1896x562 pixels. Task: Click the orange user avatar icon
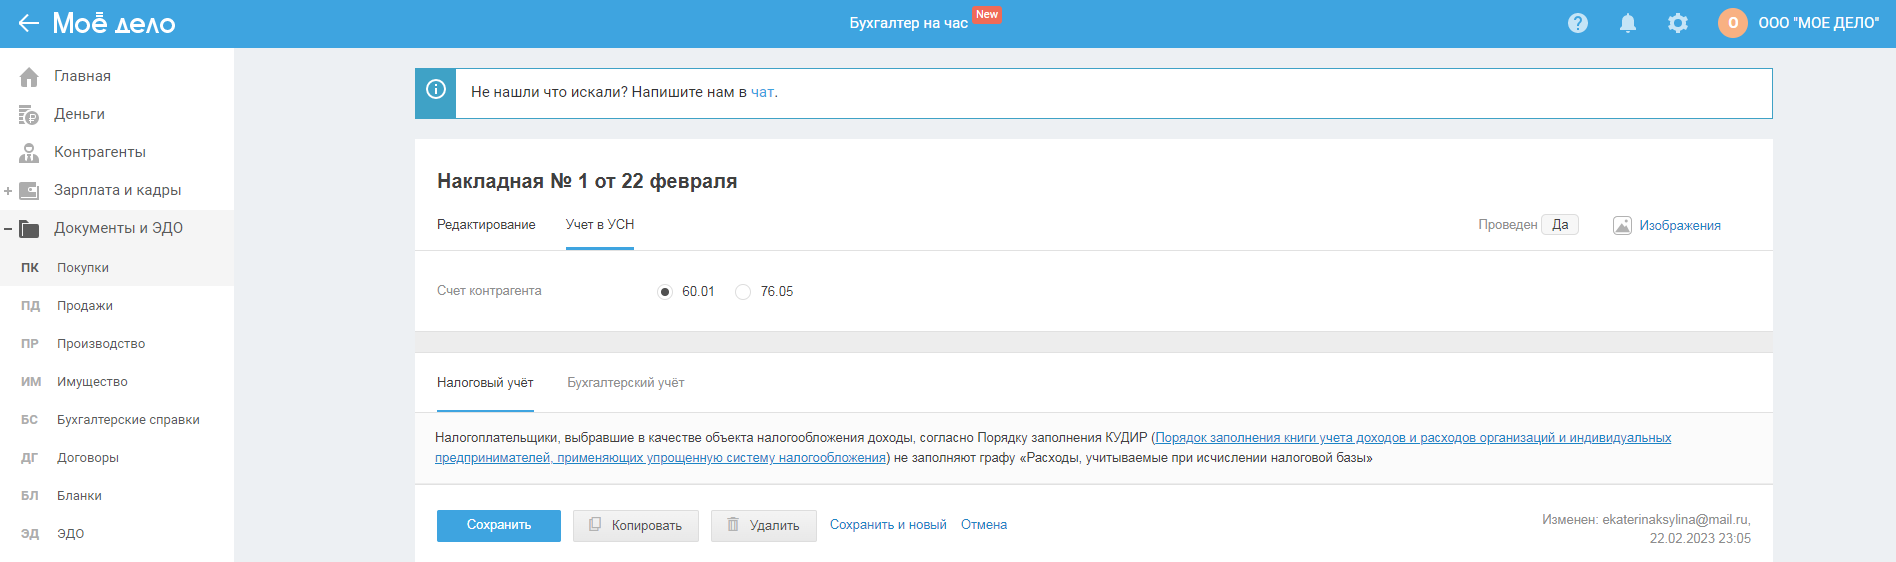click(x=1733, y=23)
